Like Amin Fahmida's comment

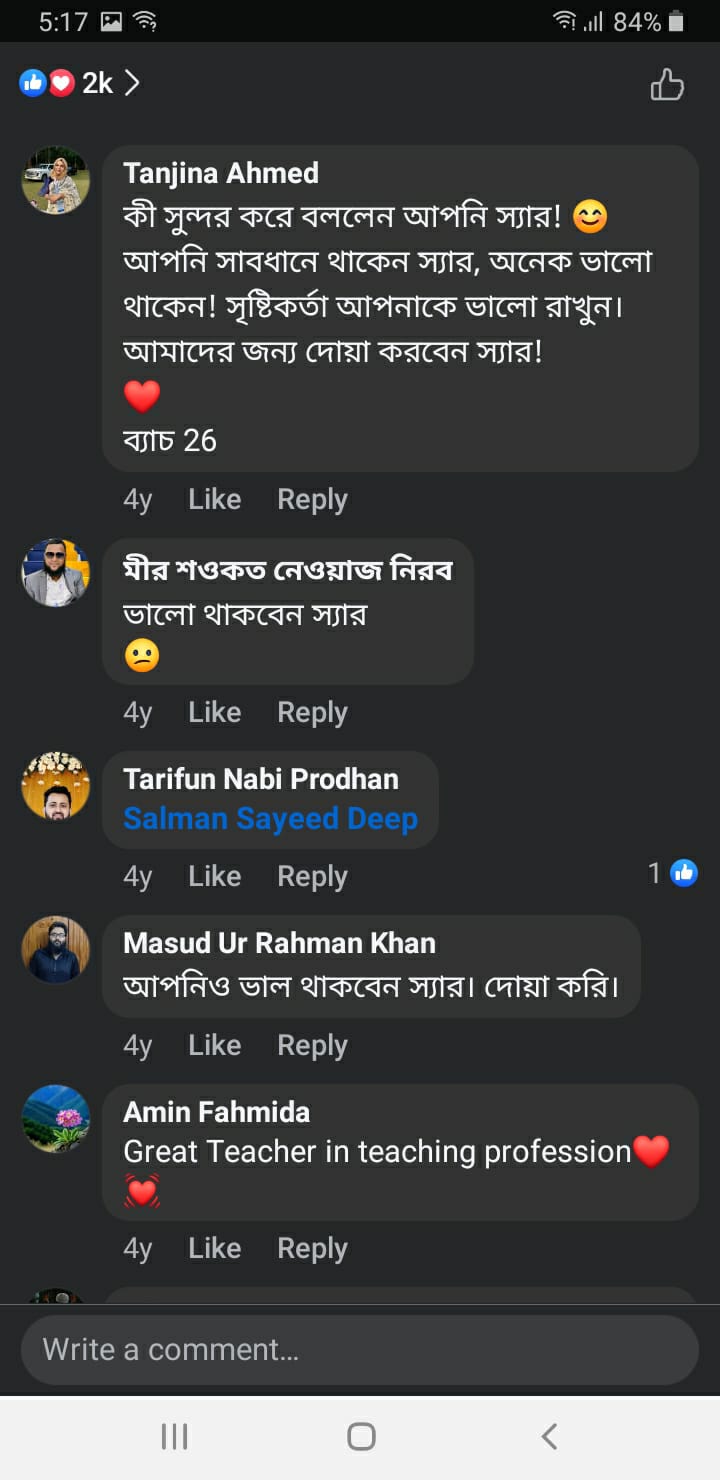[x=214, y=1248]
